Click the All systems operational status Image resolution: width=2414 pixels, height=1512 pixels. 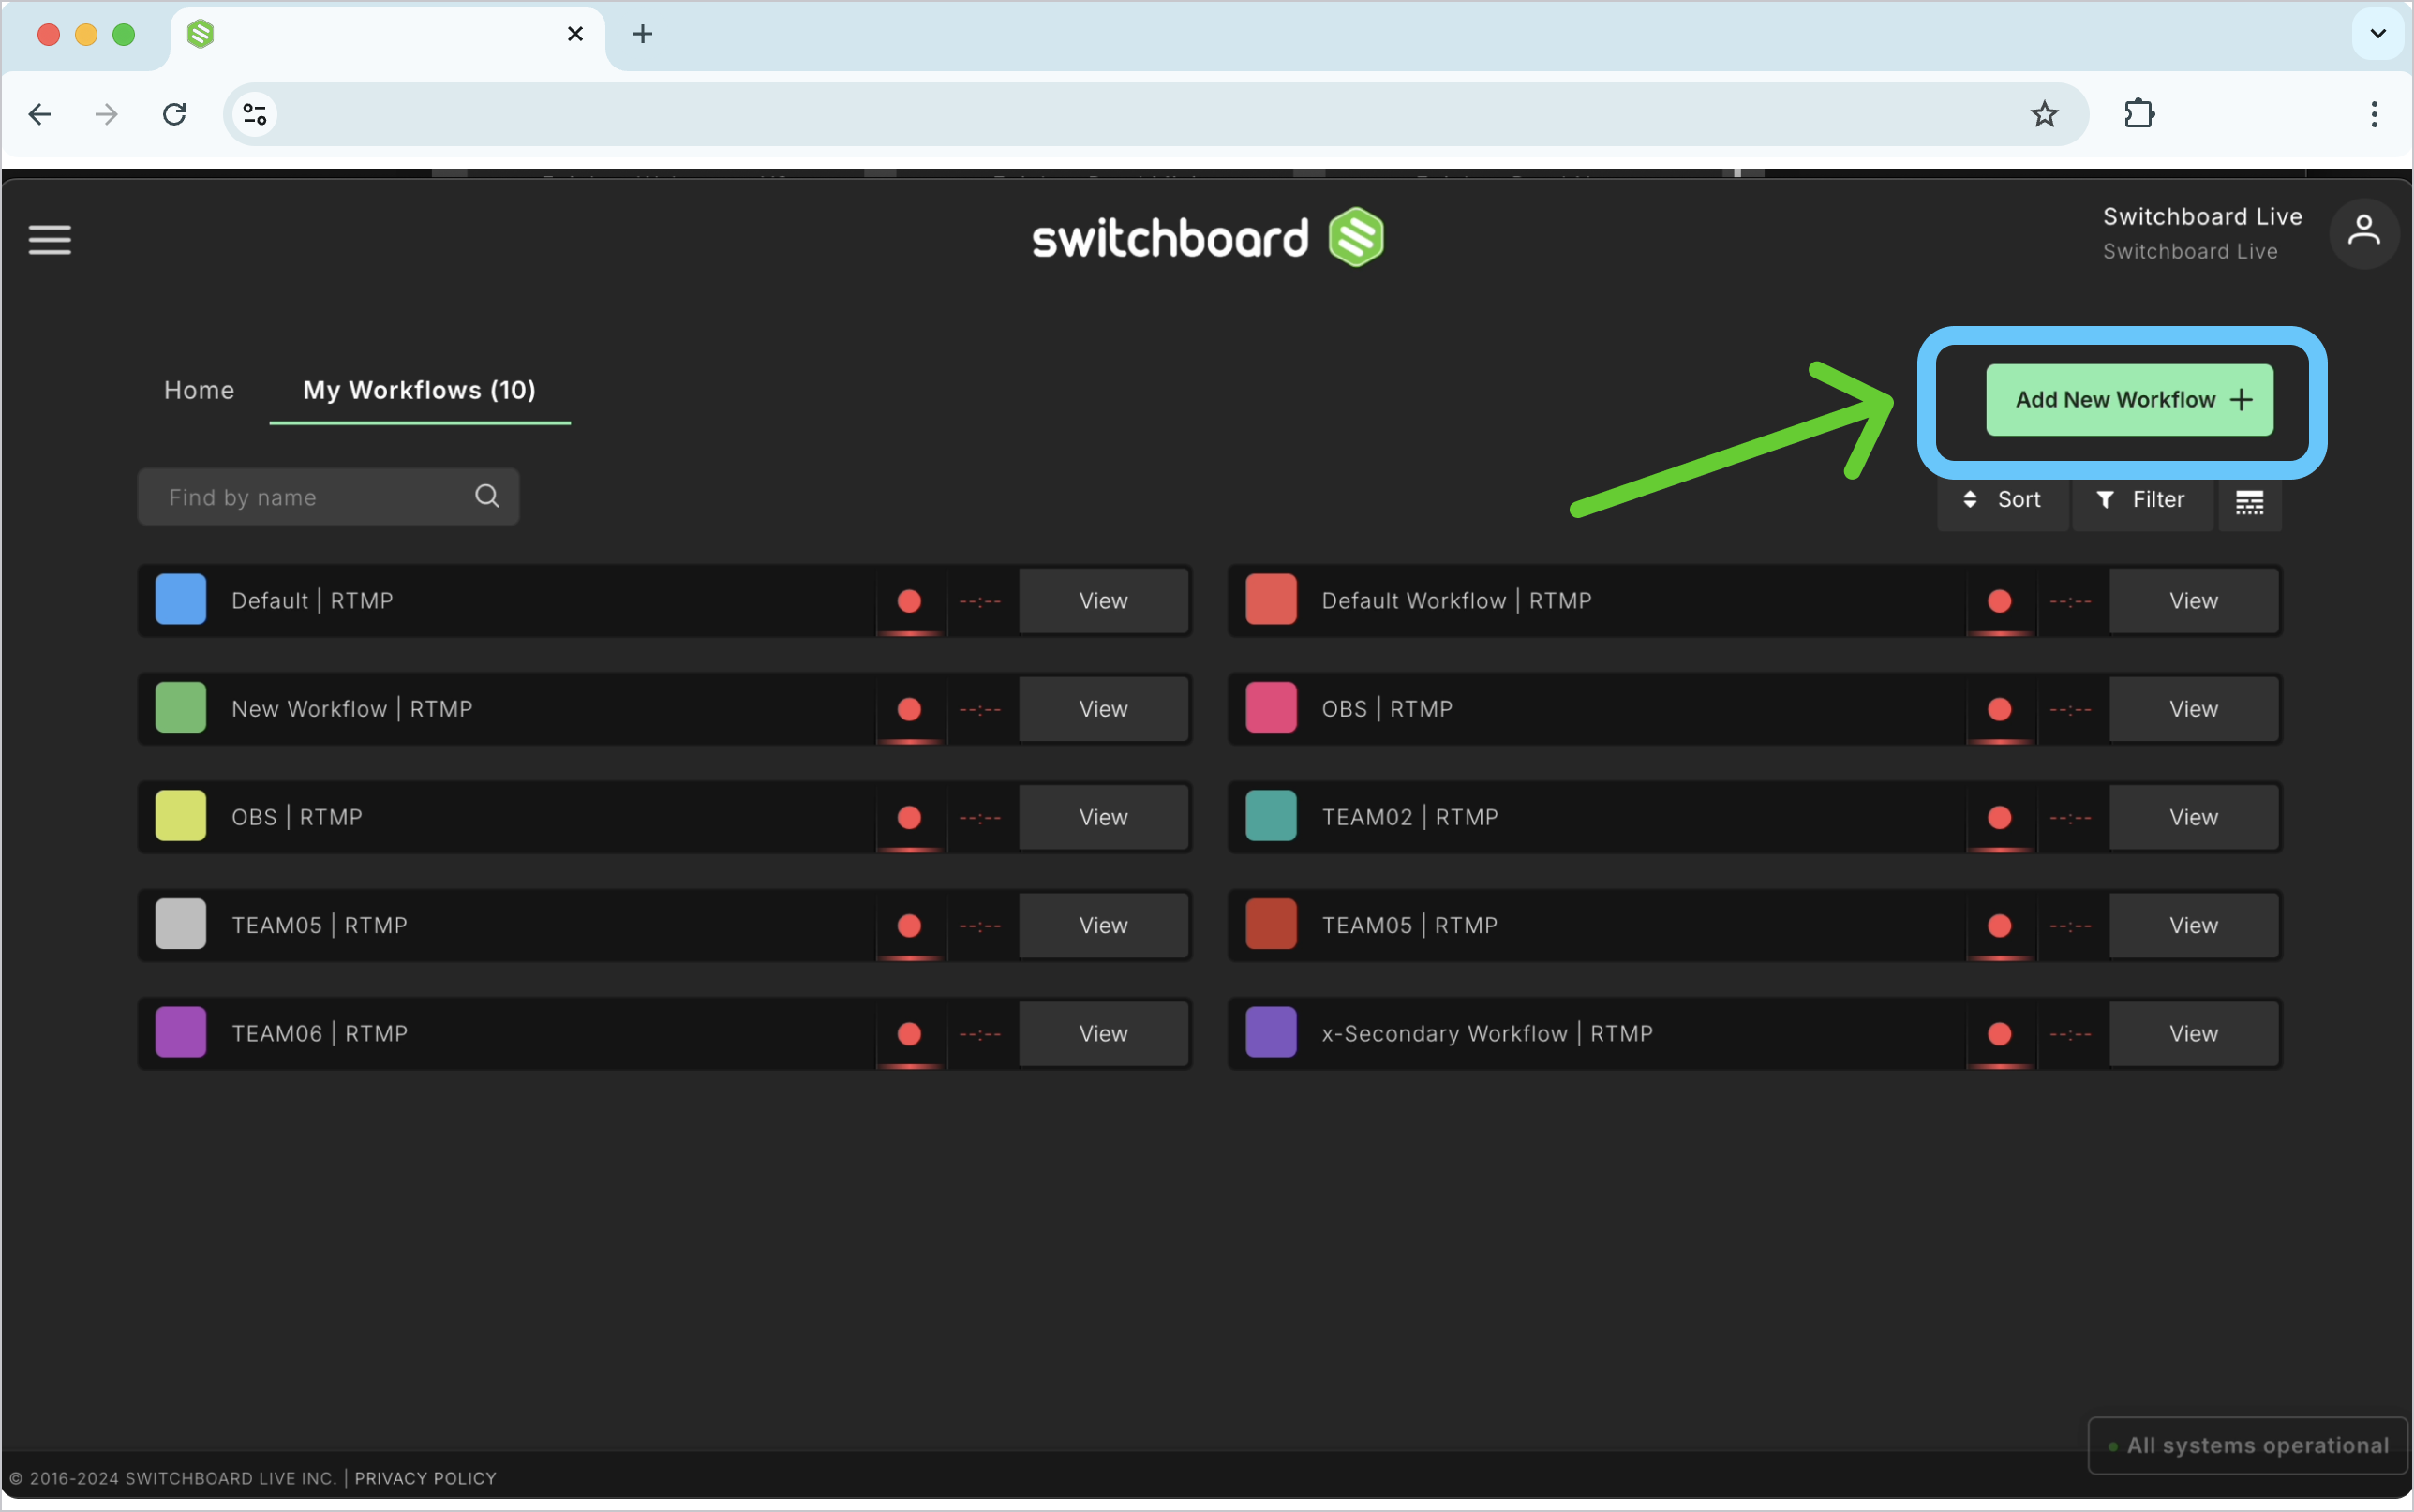click(2248, 1446)
